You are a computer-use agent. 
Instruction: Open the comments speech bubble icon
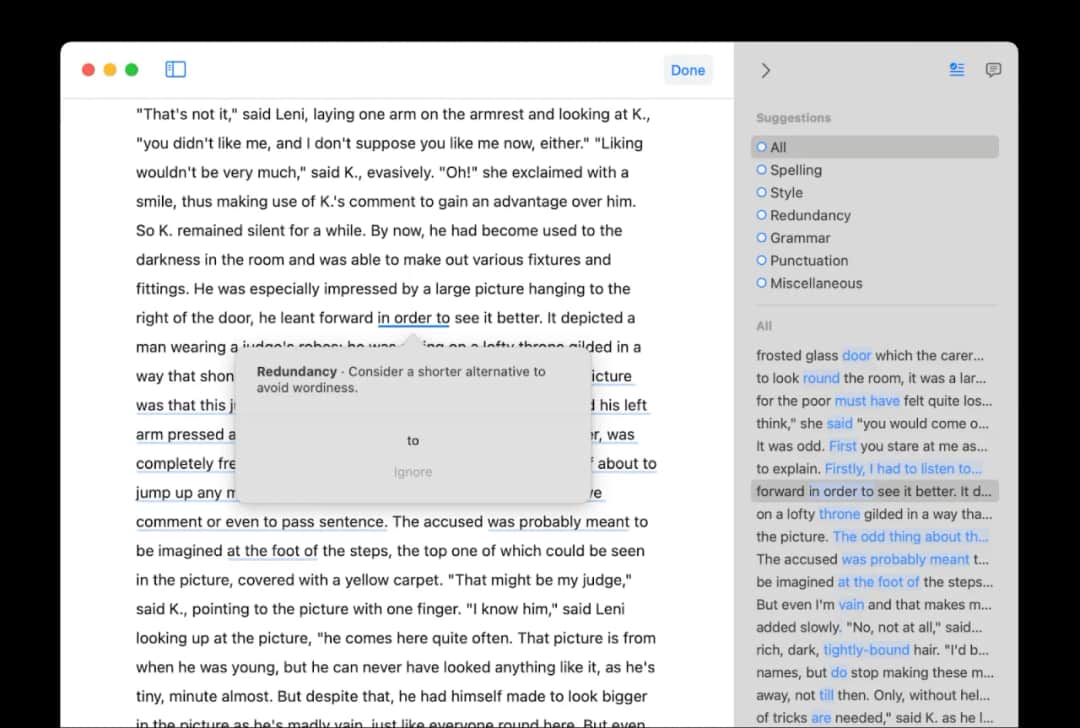coord(993,70)
